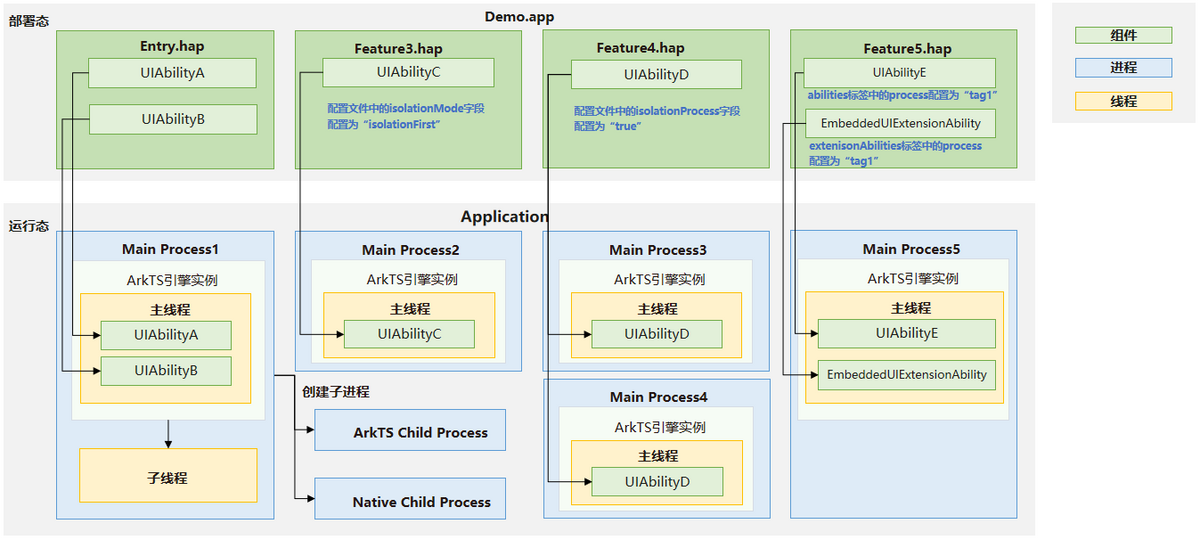
Task: Click UIAbilityC in Feature3.hap
Action: 408,73
